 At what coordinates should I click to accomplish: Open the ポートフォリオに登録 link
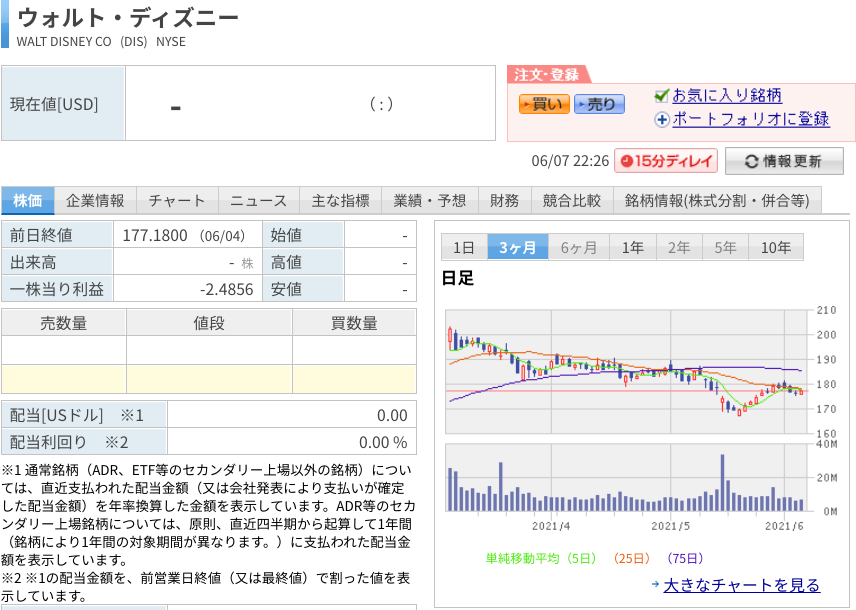751,119
